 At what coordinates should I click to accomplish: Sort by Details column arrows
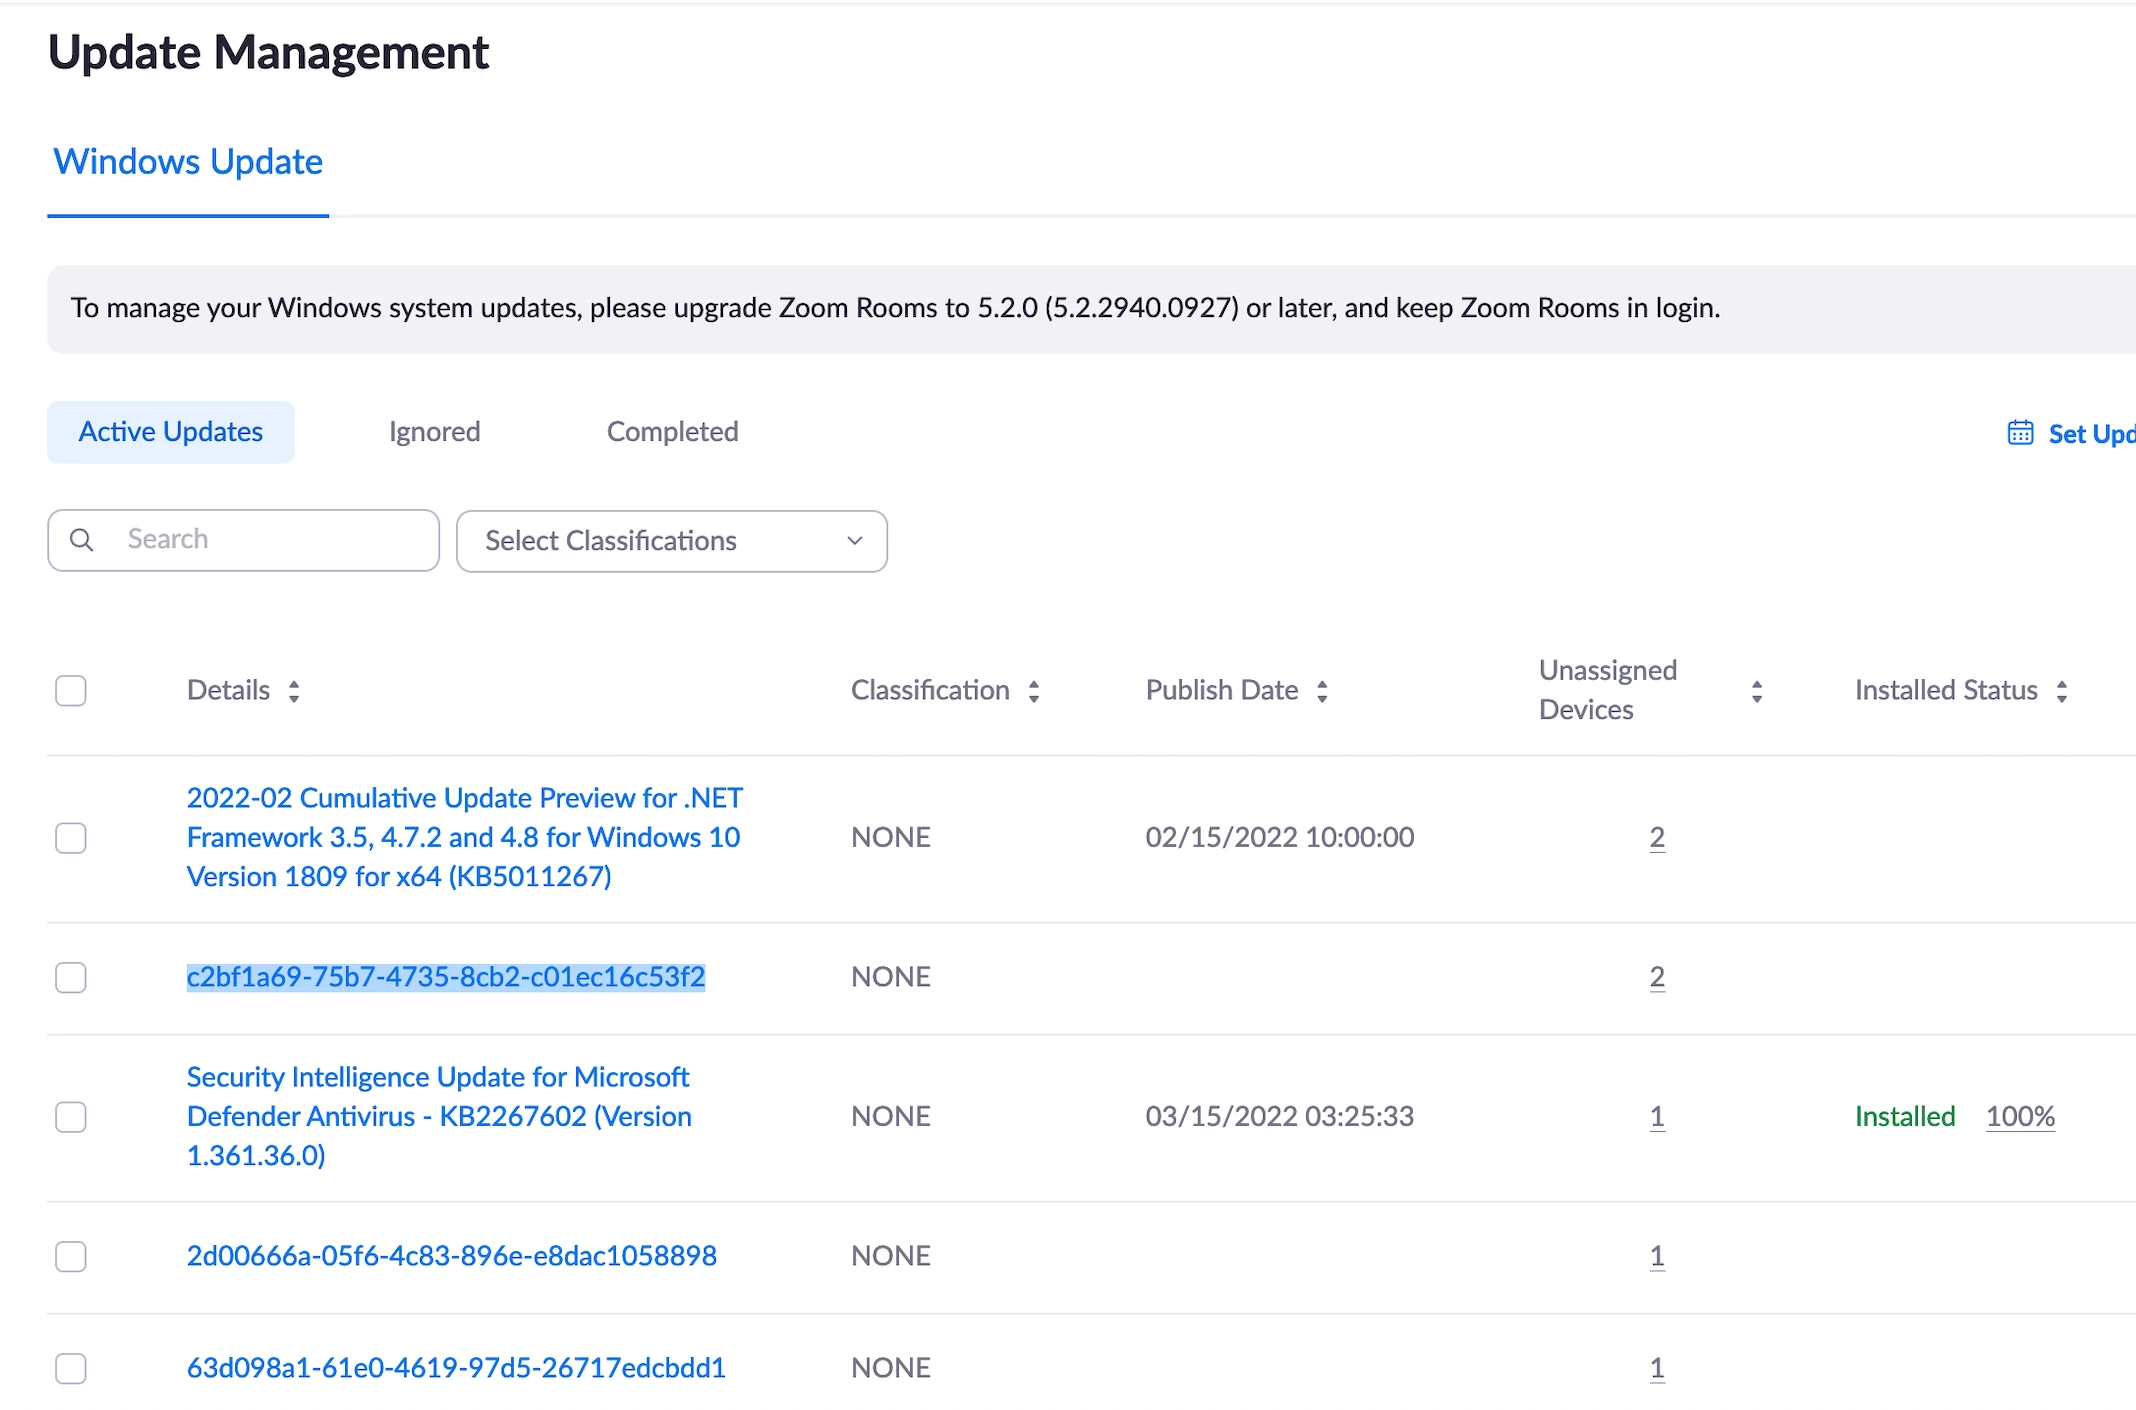[294, 691]
